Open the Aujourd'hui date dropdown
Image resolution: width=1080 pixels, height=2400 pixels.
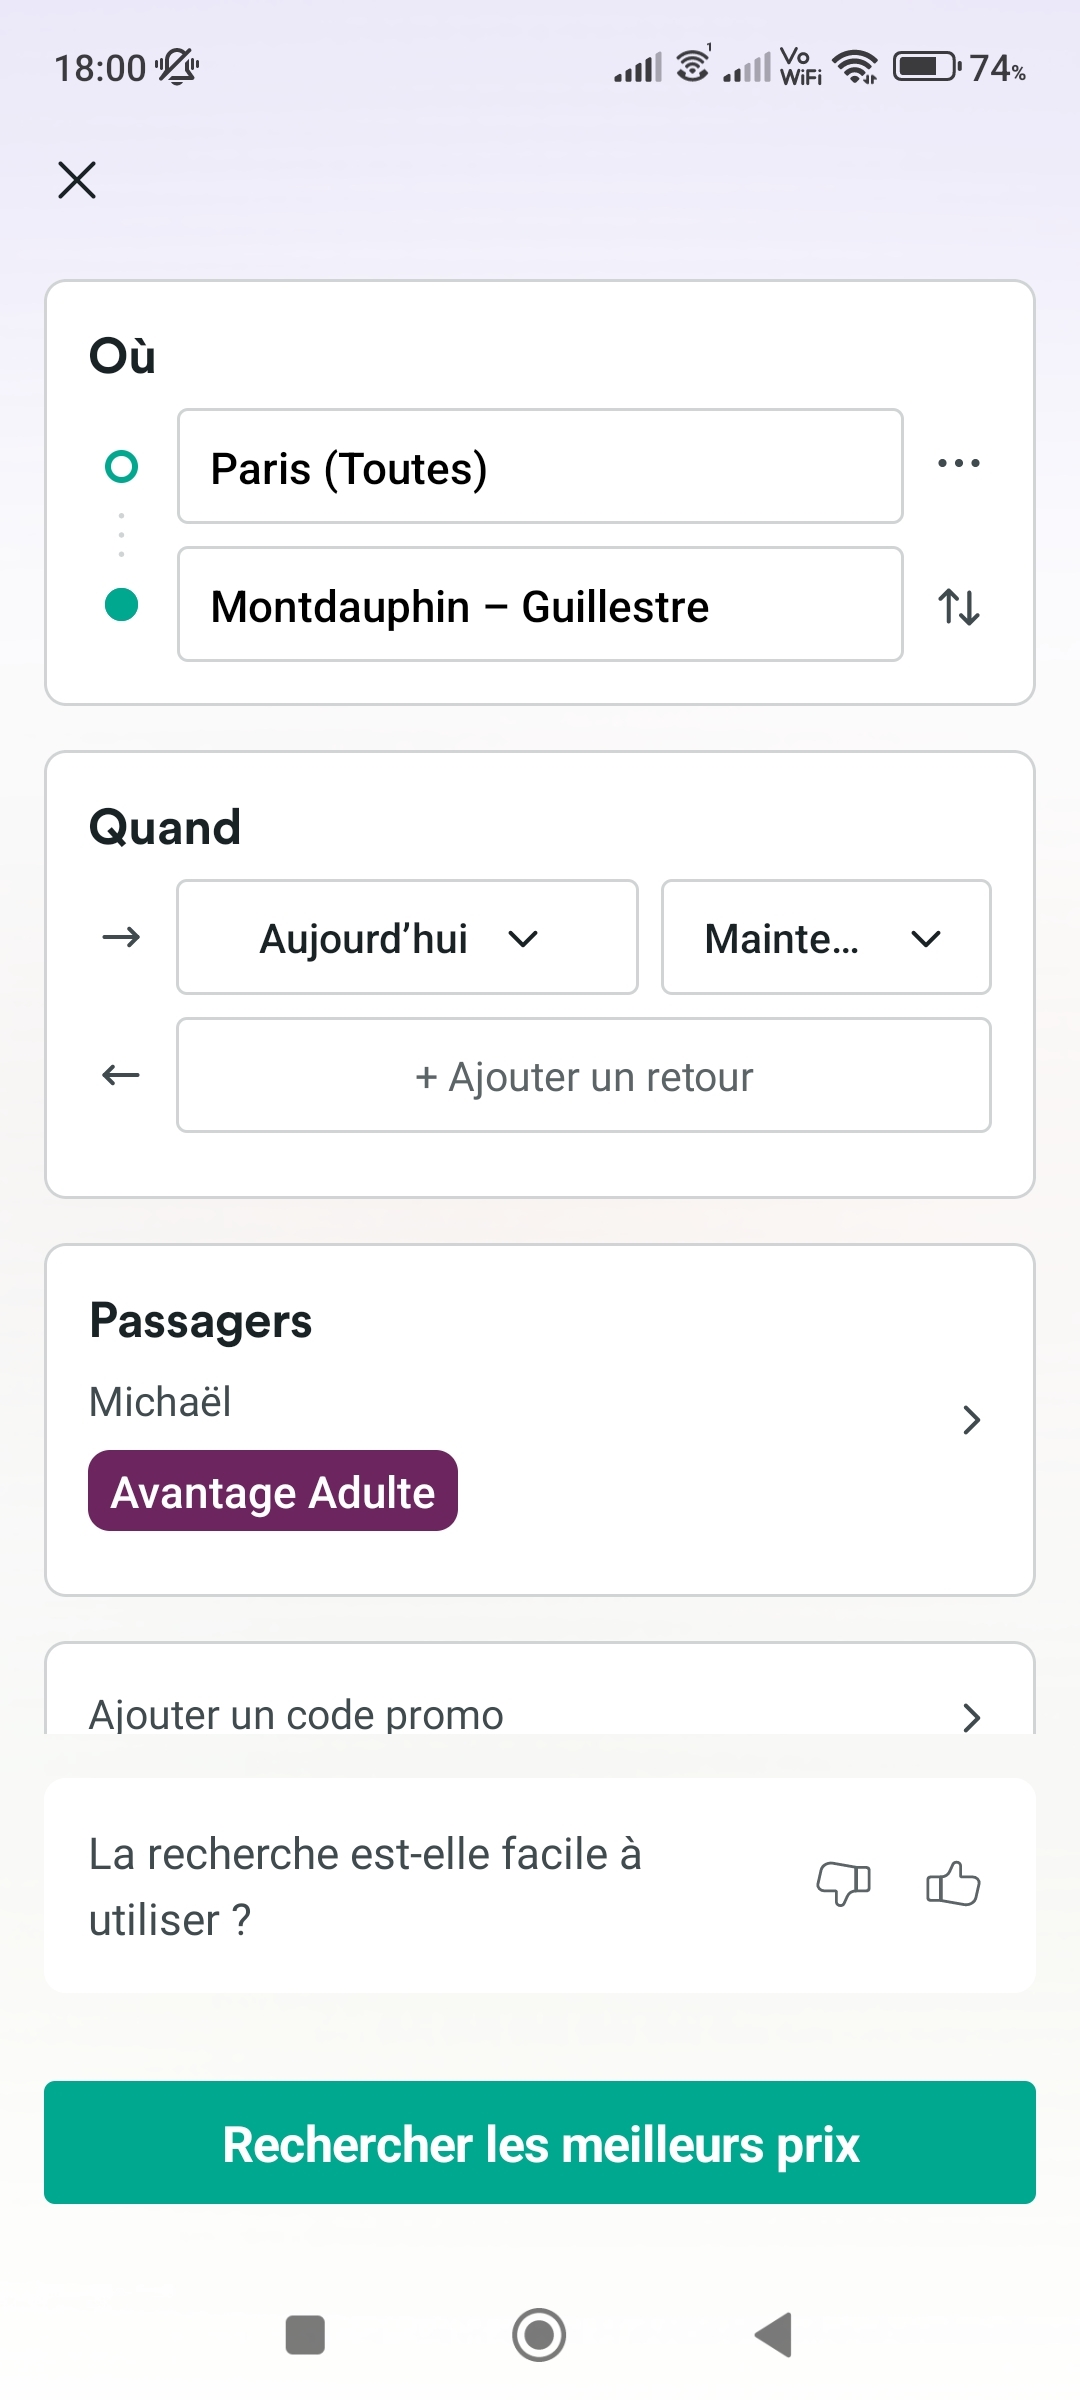[407, 938]
